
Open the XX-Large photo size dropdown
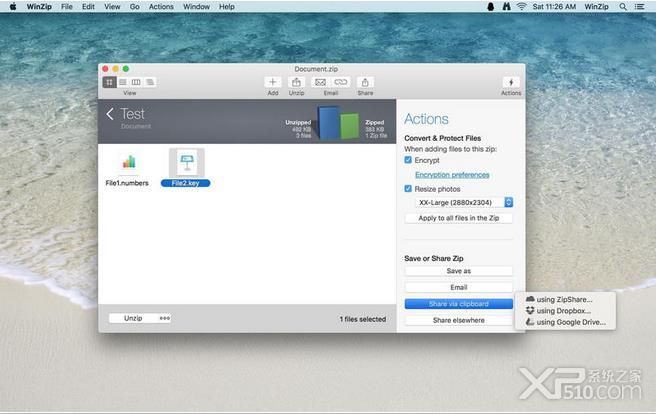464,202
